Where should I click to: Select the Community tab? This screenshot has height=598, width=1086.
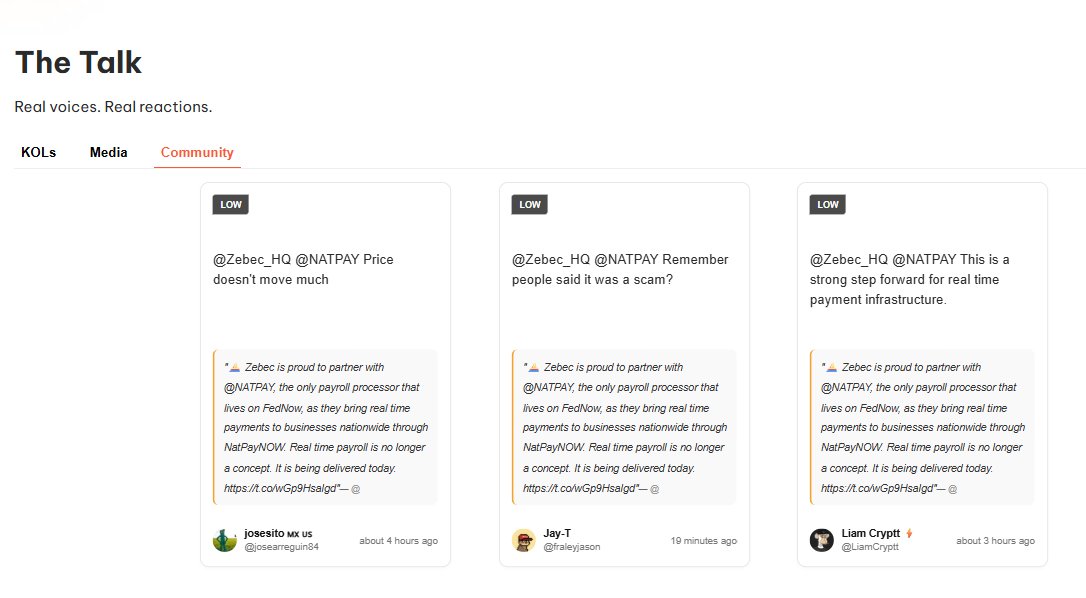point(197,153)
